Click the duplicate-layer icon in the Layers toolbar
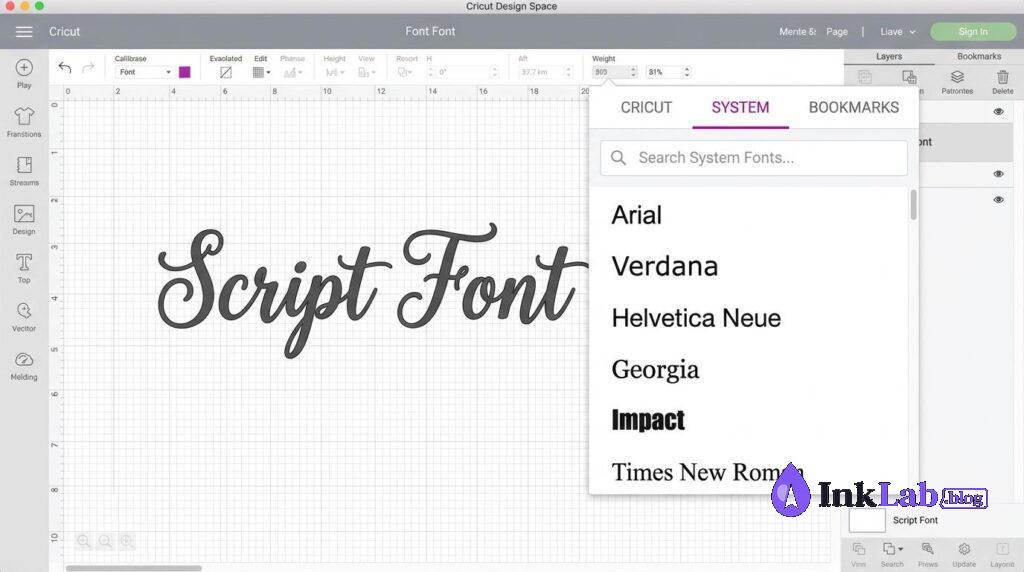Image resolution: width=1024 pixels, height=572 pixels. [909, 77]
